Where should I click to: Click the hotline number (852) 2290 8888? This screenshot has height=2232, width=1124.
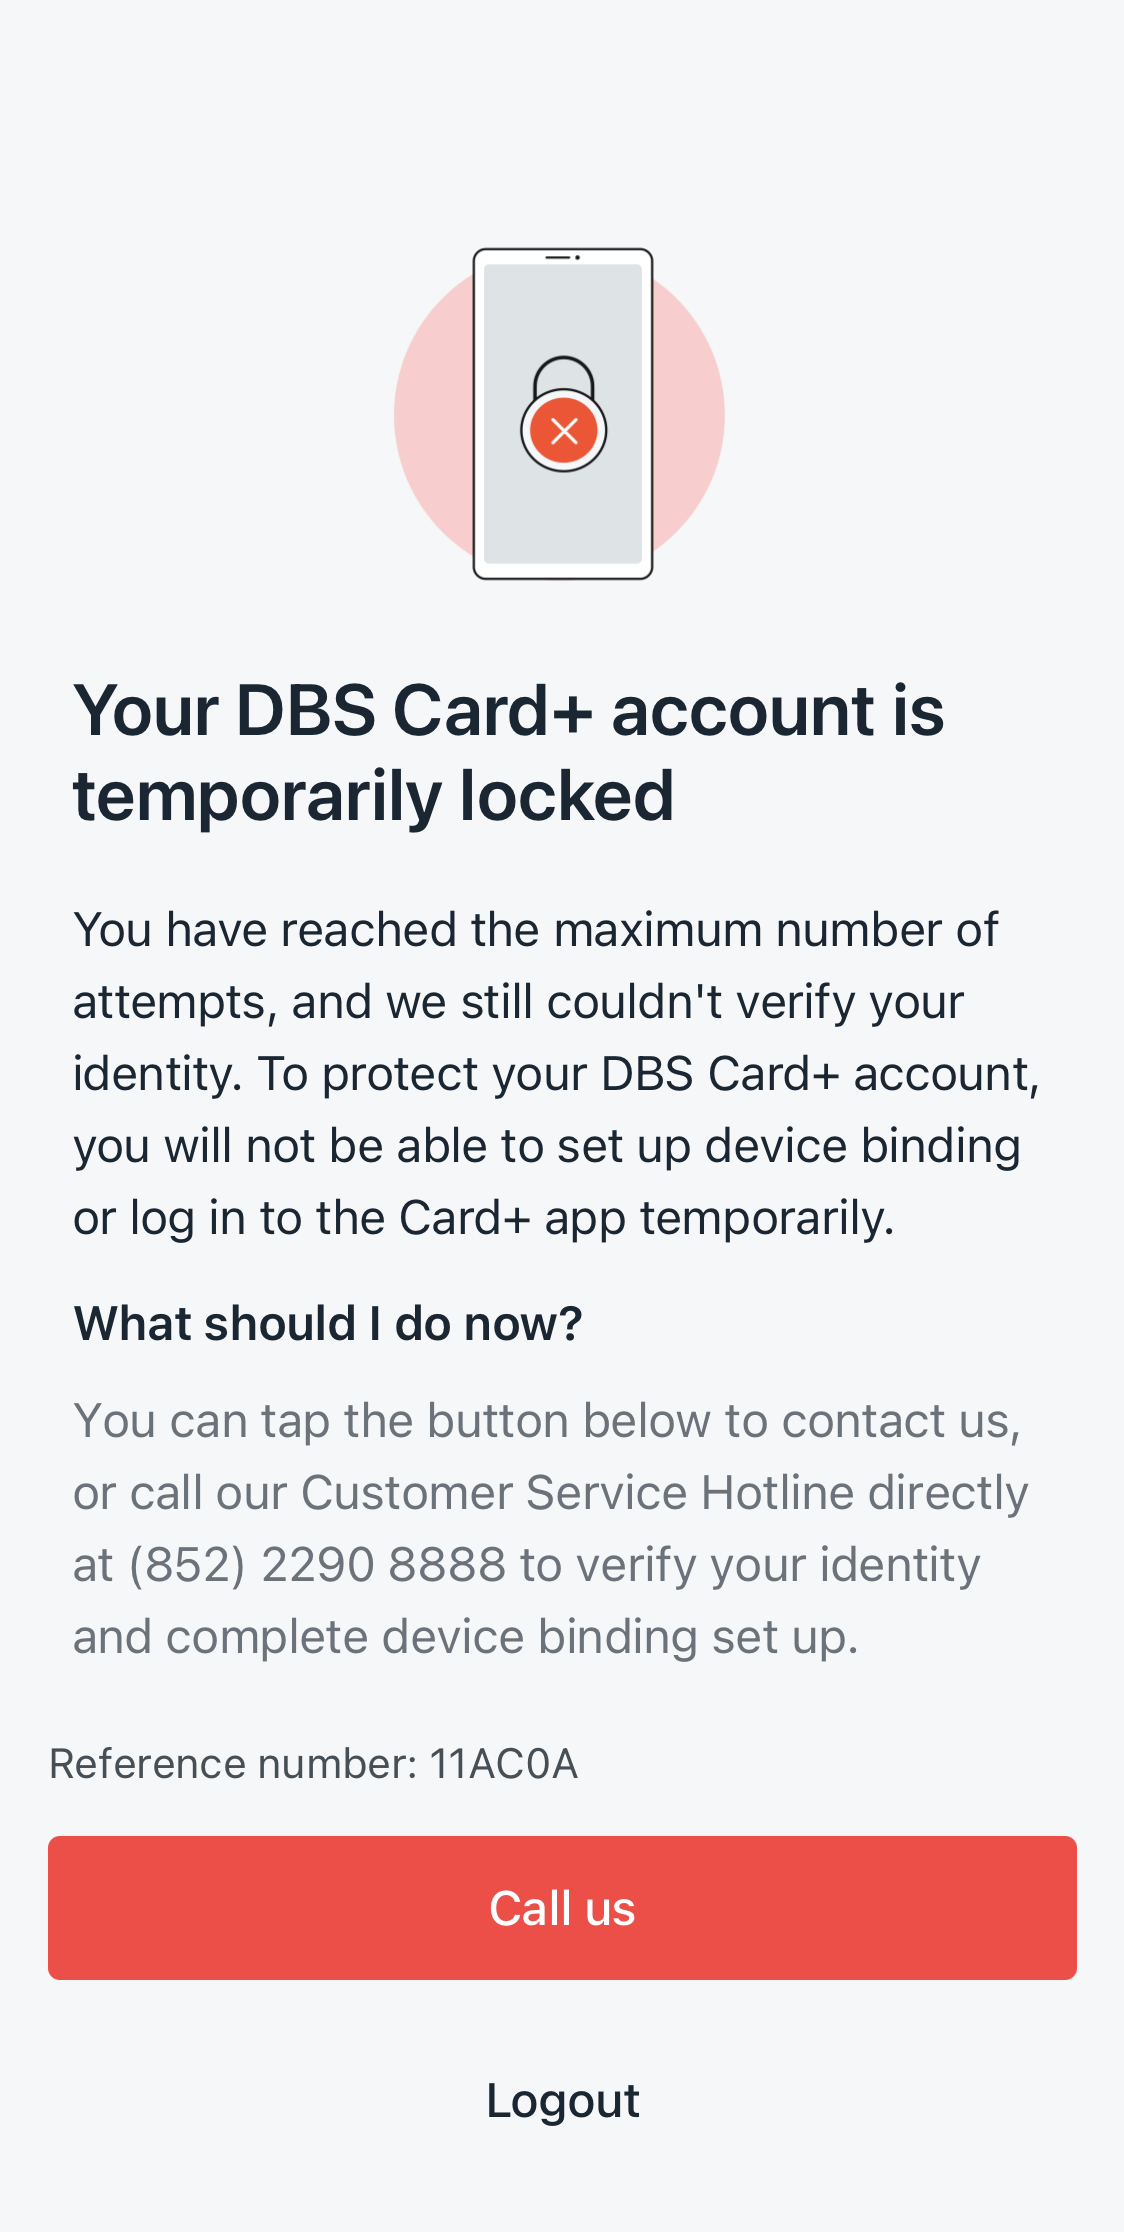click(317, 1565)
